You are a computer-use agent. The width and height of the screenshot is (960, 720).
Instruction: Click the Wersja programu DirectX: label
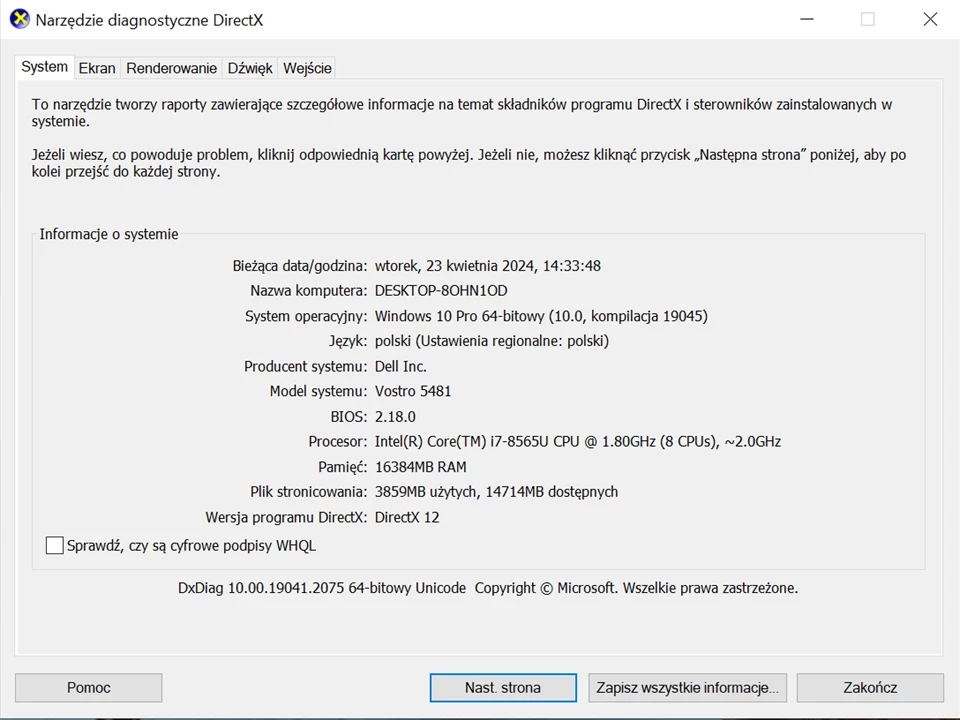286,517
